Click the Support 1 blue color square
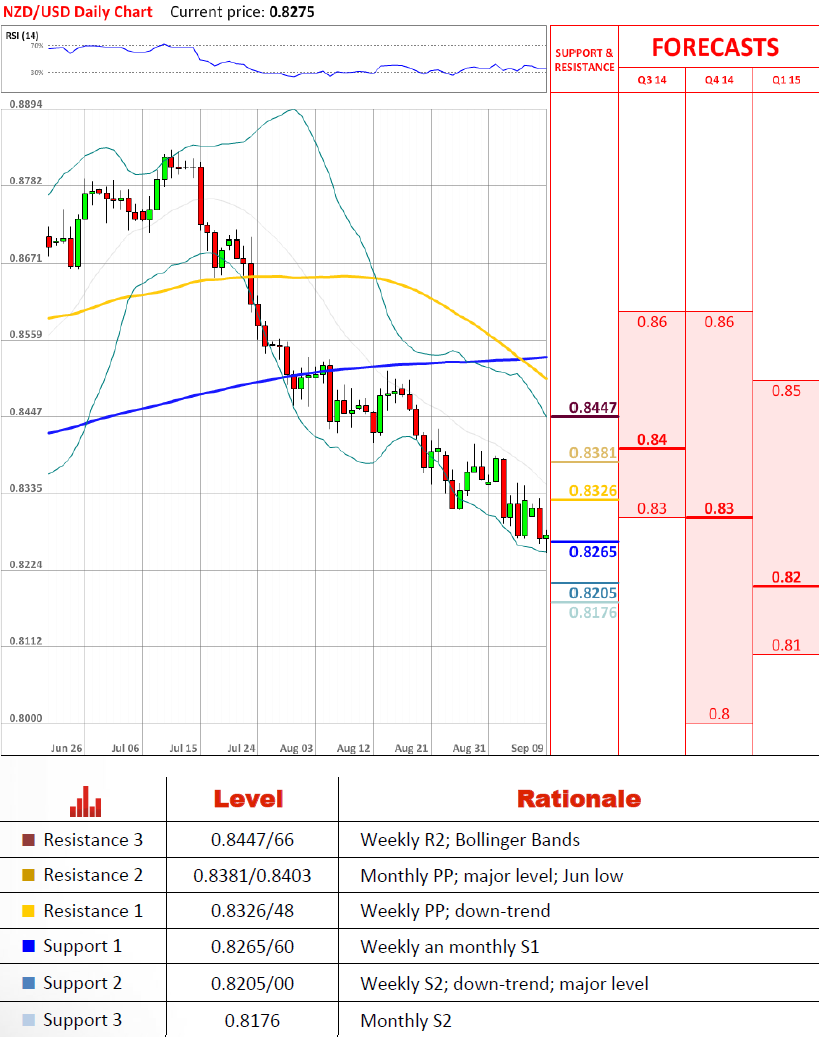 click(x=28, y=946)
